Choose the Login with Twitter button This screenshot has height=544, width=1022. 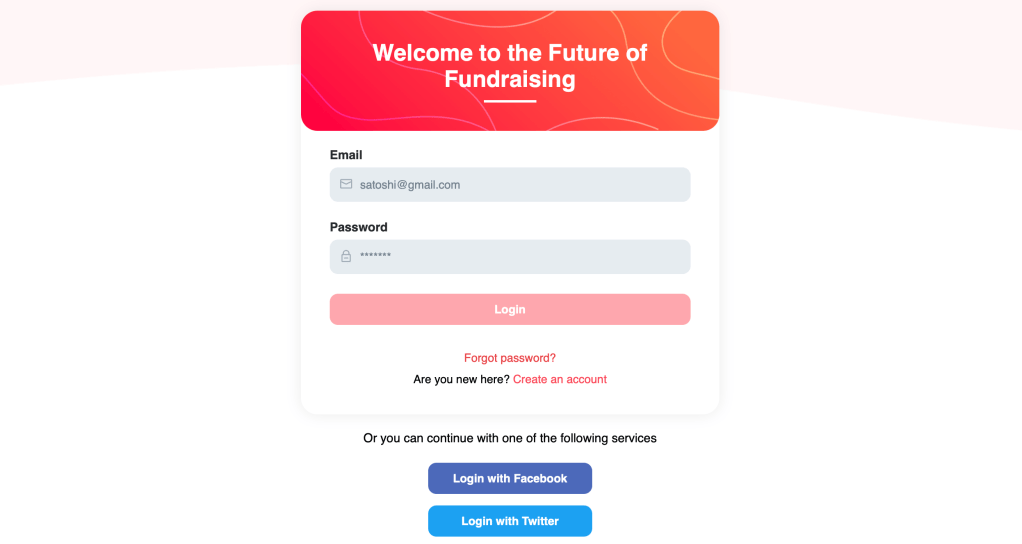click(510, 521)
